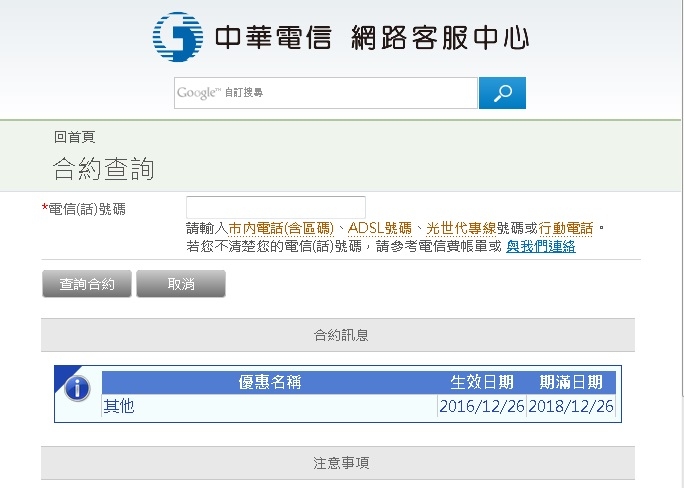Click the blue info icon in contract panel
Viewport: 684px width, 488px height.
(x=77, y=388)
